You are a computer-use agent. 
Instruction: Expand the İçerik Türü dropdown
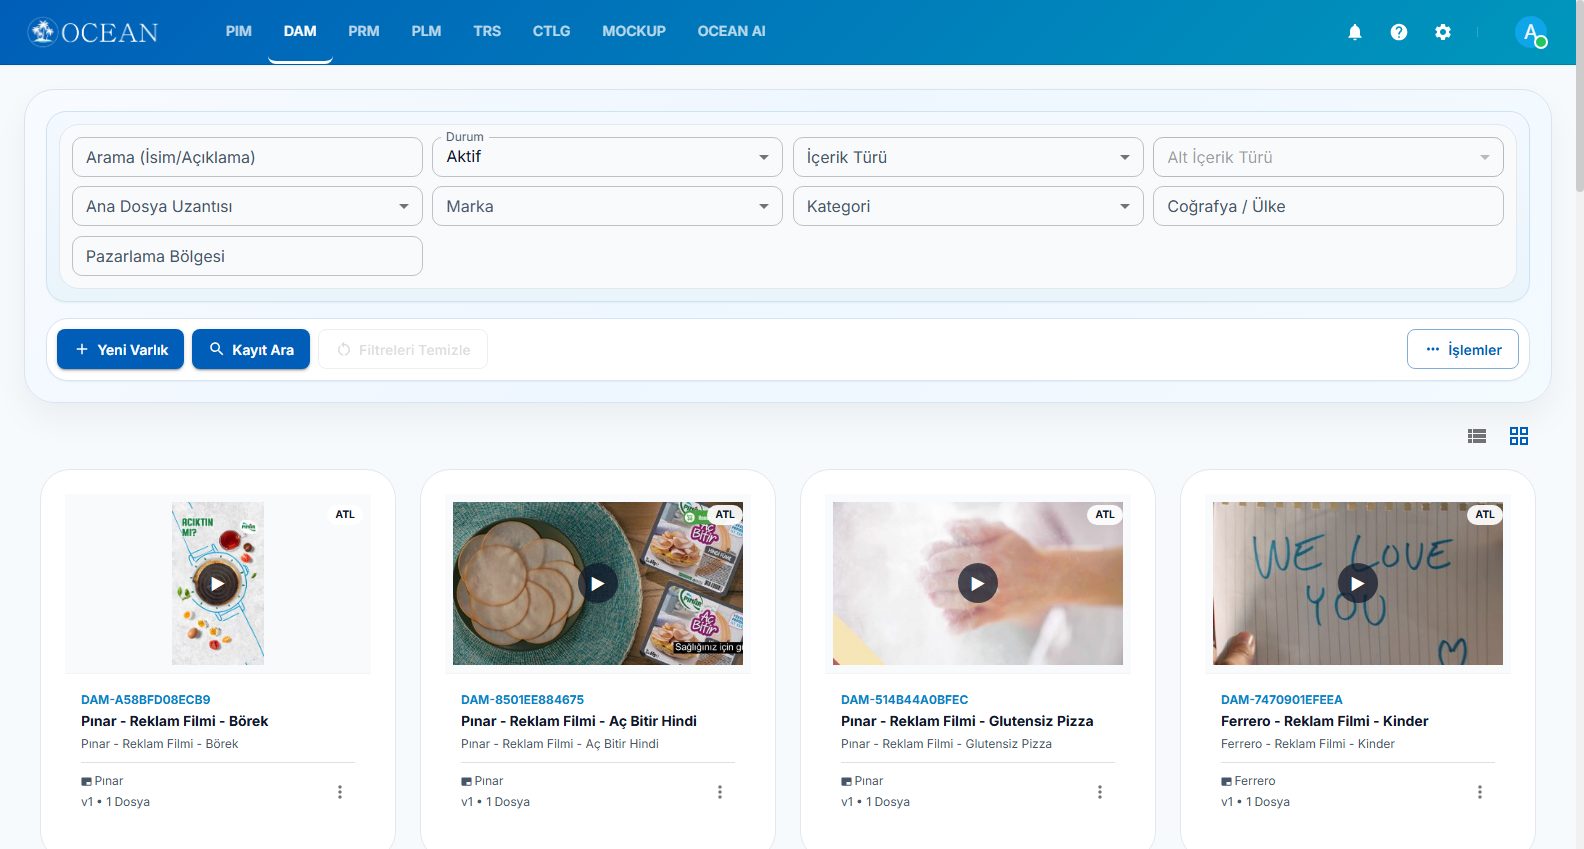tap(968, 157)
